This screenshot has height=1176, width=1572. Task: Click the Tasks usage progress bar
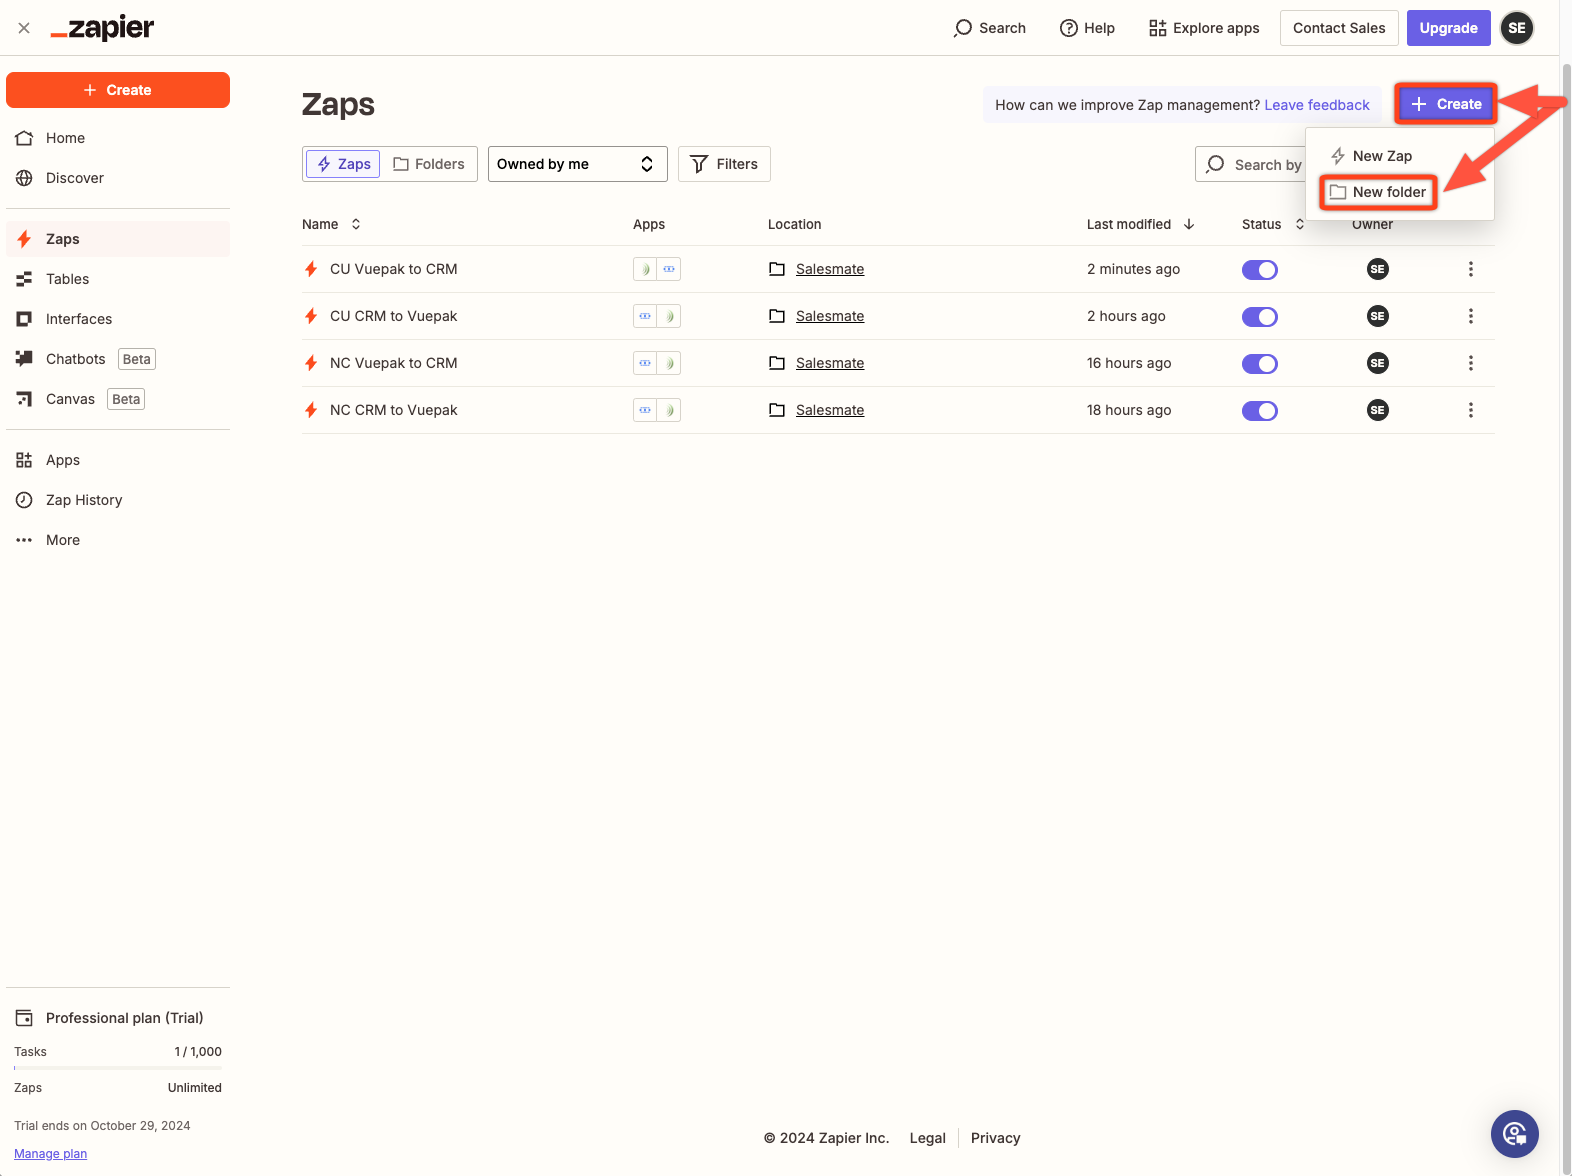[x=118, y=1068]
